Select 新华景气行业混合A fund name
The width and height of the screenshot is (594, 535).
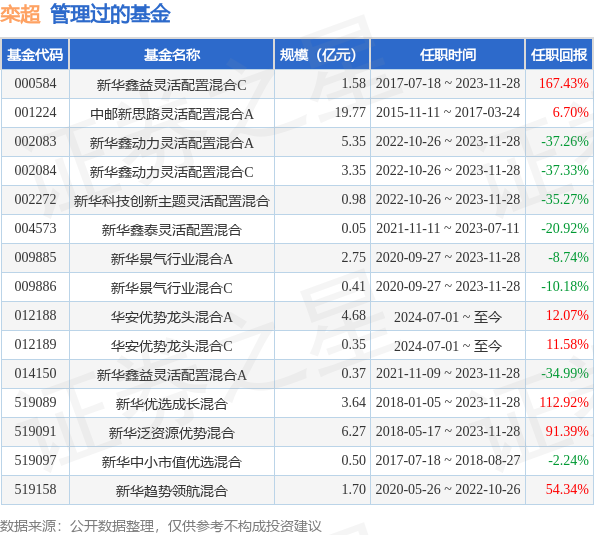172,258
